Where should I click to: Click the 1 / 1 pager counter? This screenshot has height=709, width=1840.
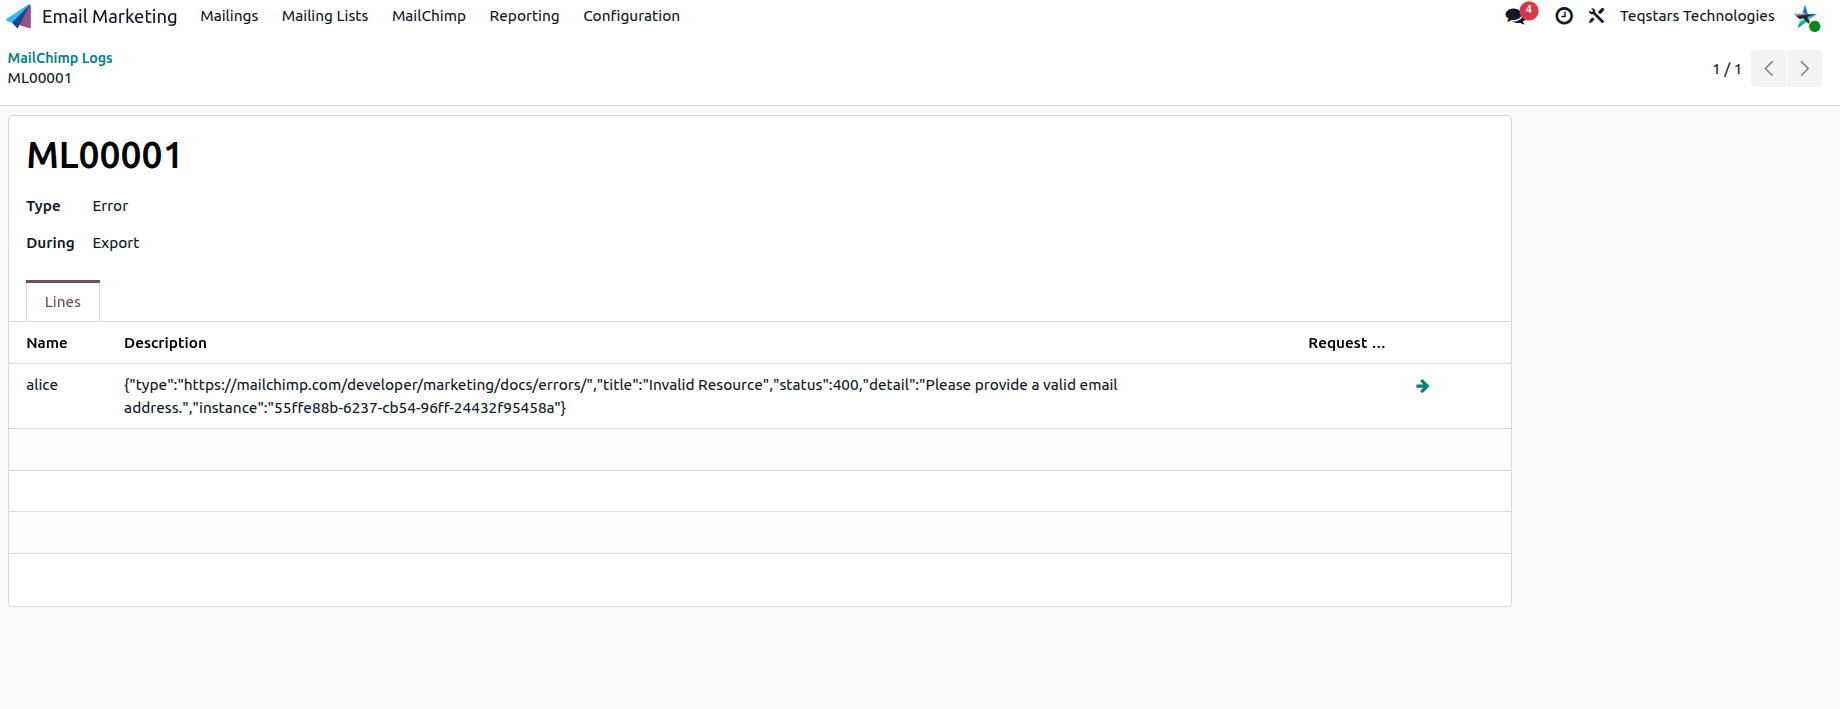1727,69
